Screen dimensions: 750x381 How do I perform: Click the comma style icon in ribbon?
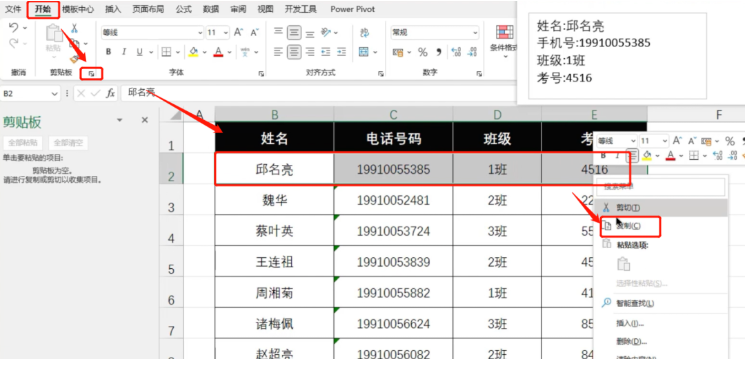tap(439, 52)
